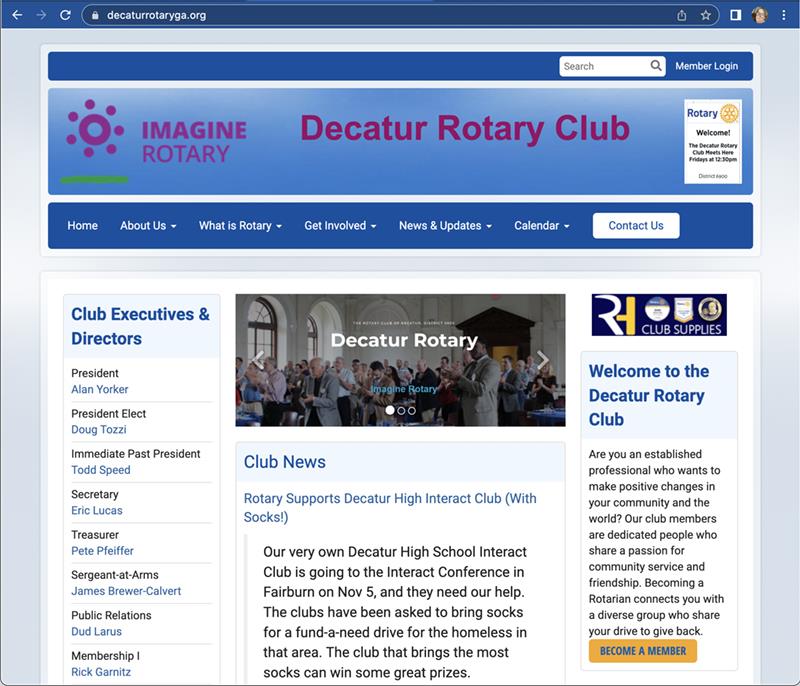
Task: Expand the Calendar dropdown menu
Action: (x=542, y=225)
